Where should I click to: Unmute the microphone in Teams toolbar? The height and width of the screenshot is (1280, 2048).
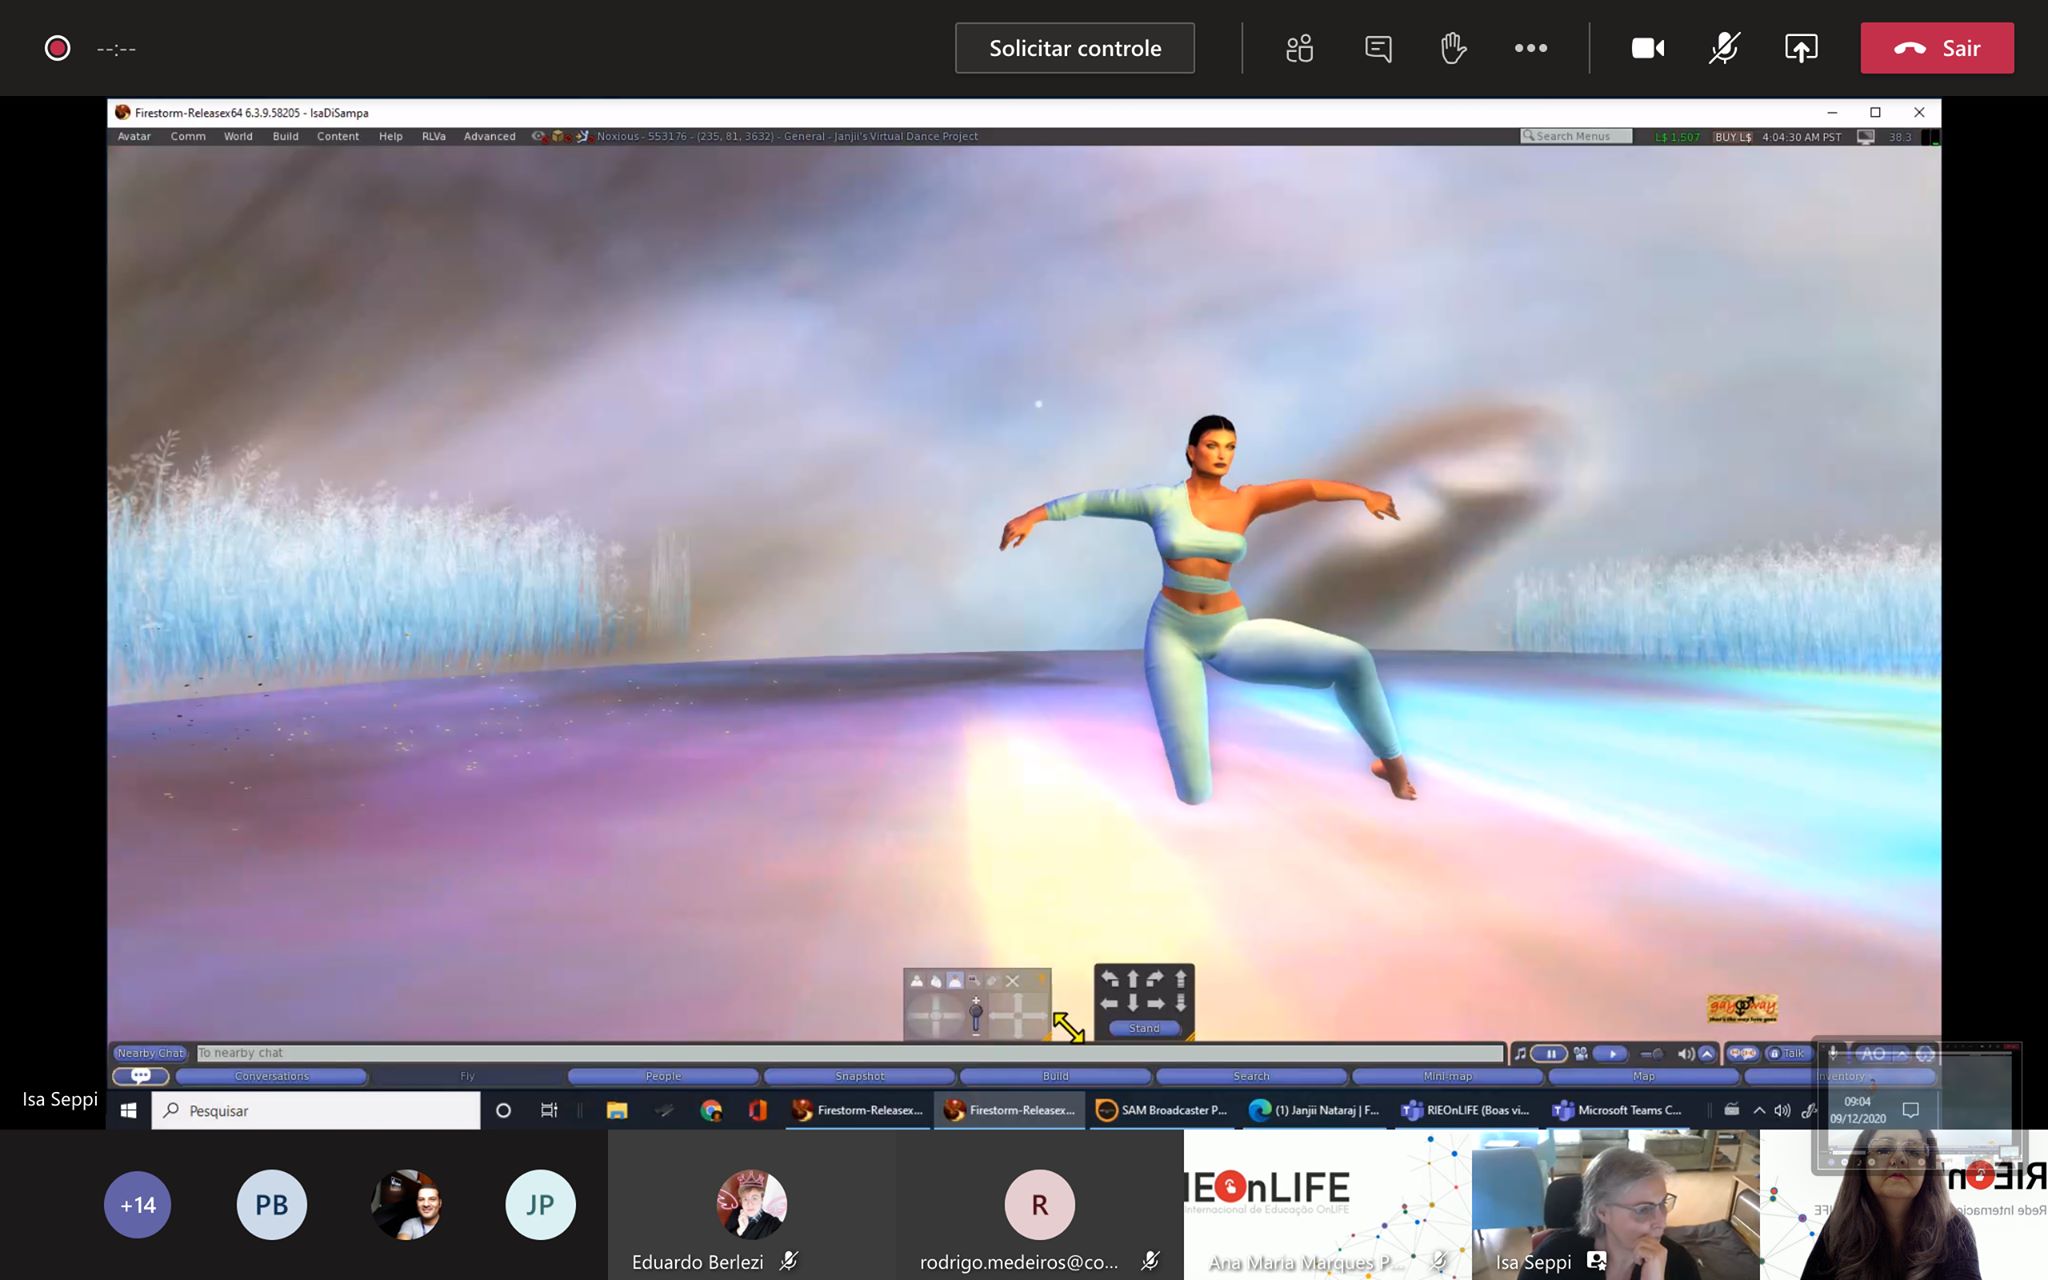tap(1724, 48)
